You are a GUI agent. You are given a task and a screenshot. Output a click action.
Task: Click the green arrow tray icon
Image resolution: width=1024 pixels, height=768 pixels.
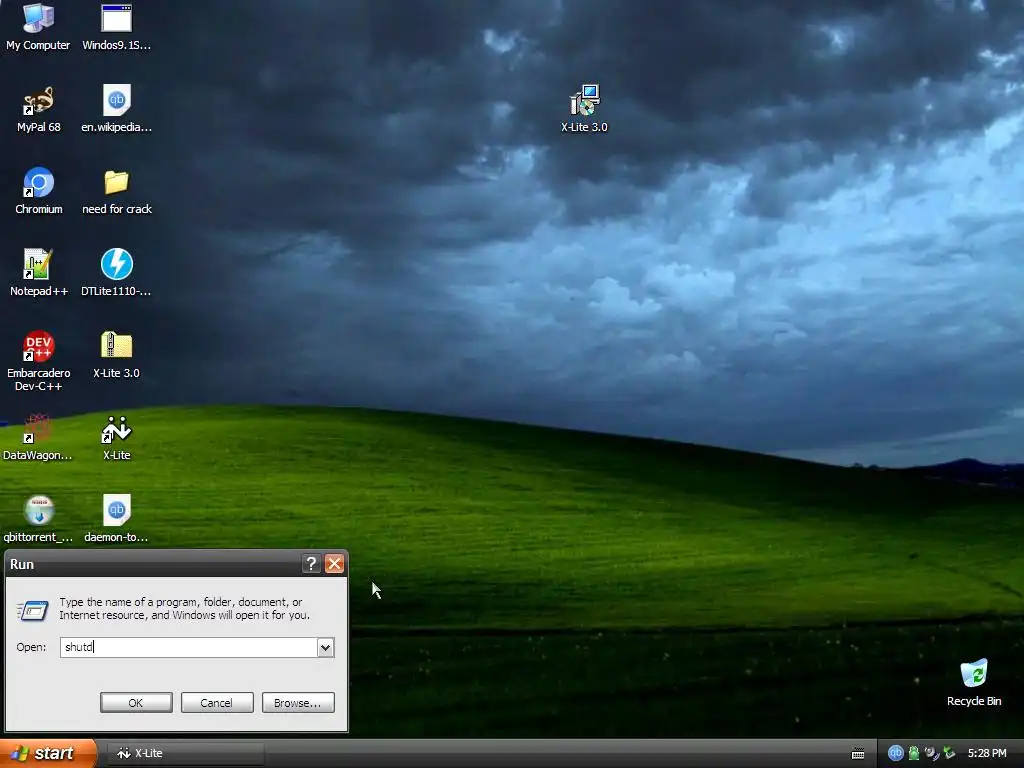949,753
